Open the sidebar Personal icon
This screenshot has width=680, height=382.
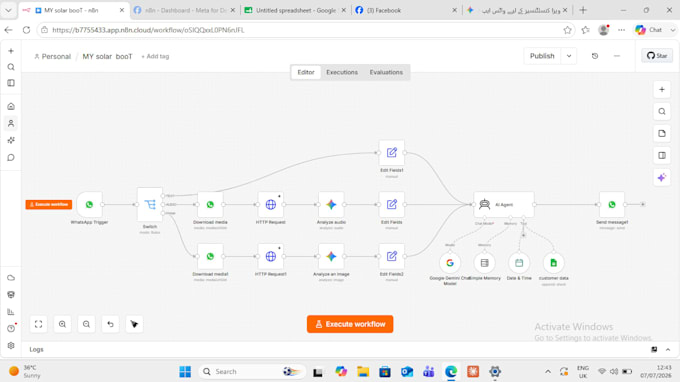click(11, 124)
